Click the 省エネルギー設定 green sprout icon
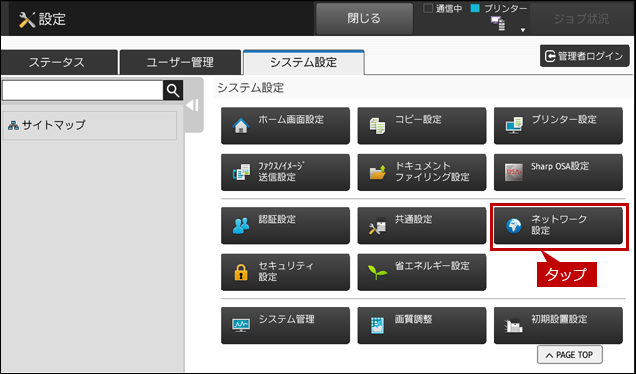Screen dimensions: 636x374 coord(377,272)
